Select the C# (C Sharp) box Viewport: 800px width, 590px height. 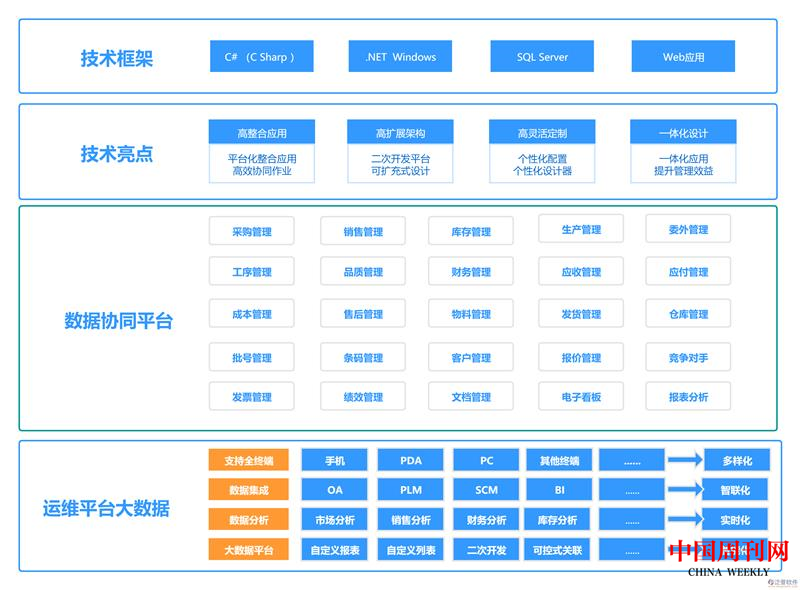pos(261,57)
